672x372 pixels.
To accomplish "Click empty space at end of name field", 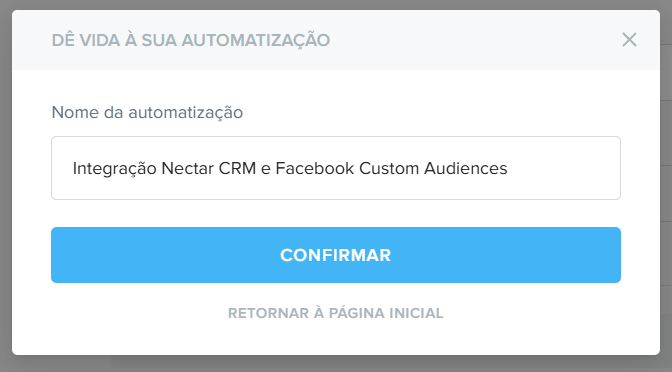I will [564, 168].
